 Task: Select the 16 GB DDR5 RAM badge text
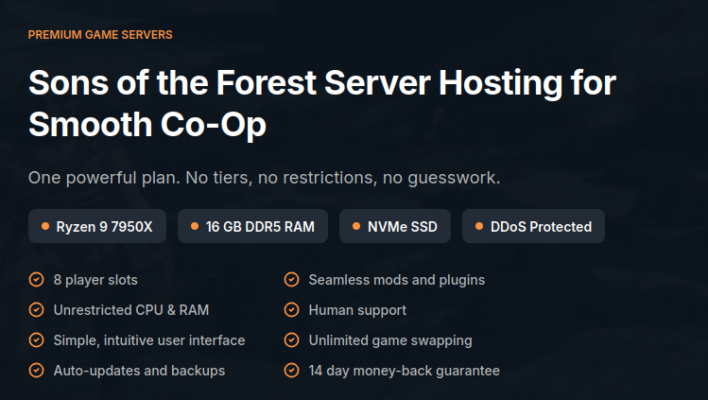click(260, 227)
